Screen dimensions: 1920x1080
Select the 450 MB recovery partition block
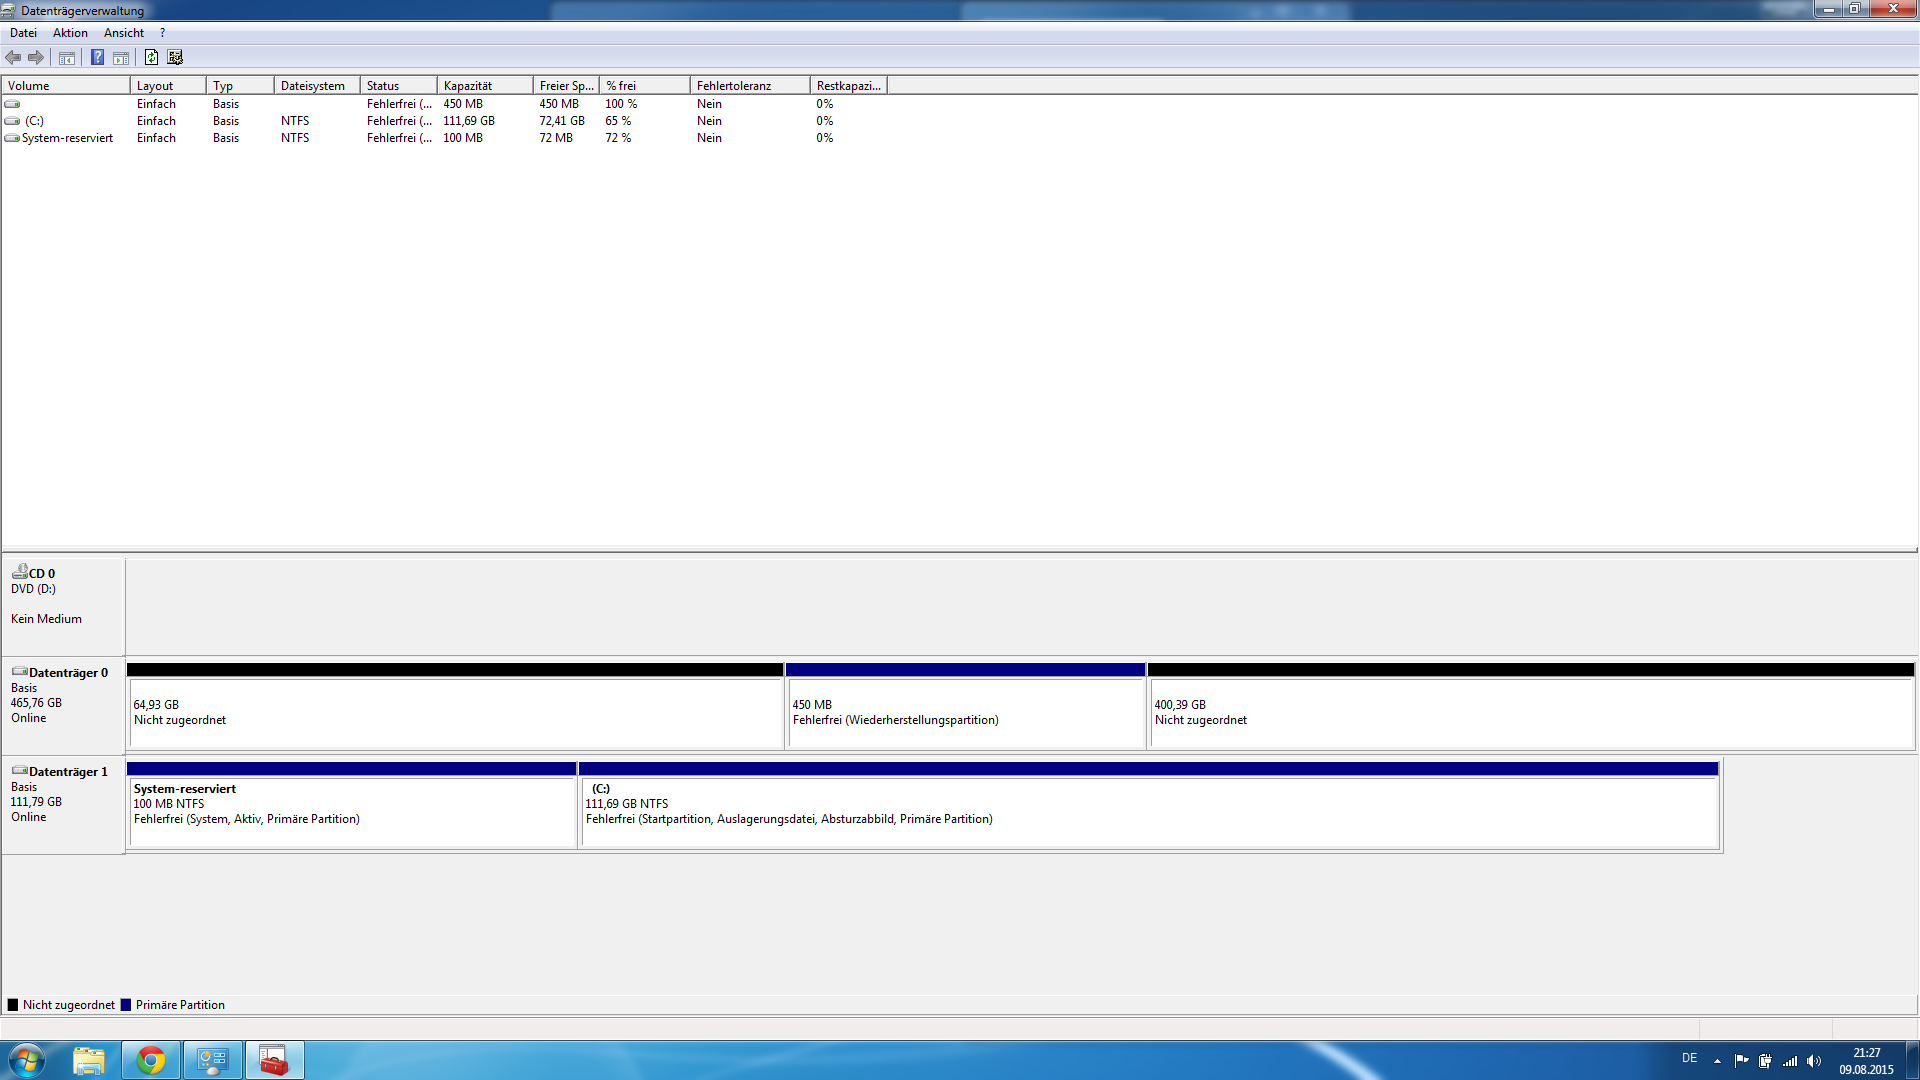pos(965,712)
